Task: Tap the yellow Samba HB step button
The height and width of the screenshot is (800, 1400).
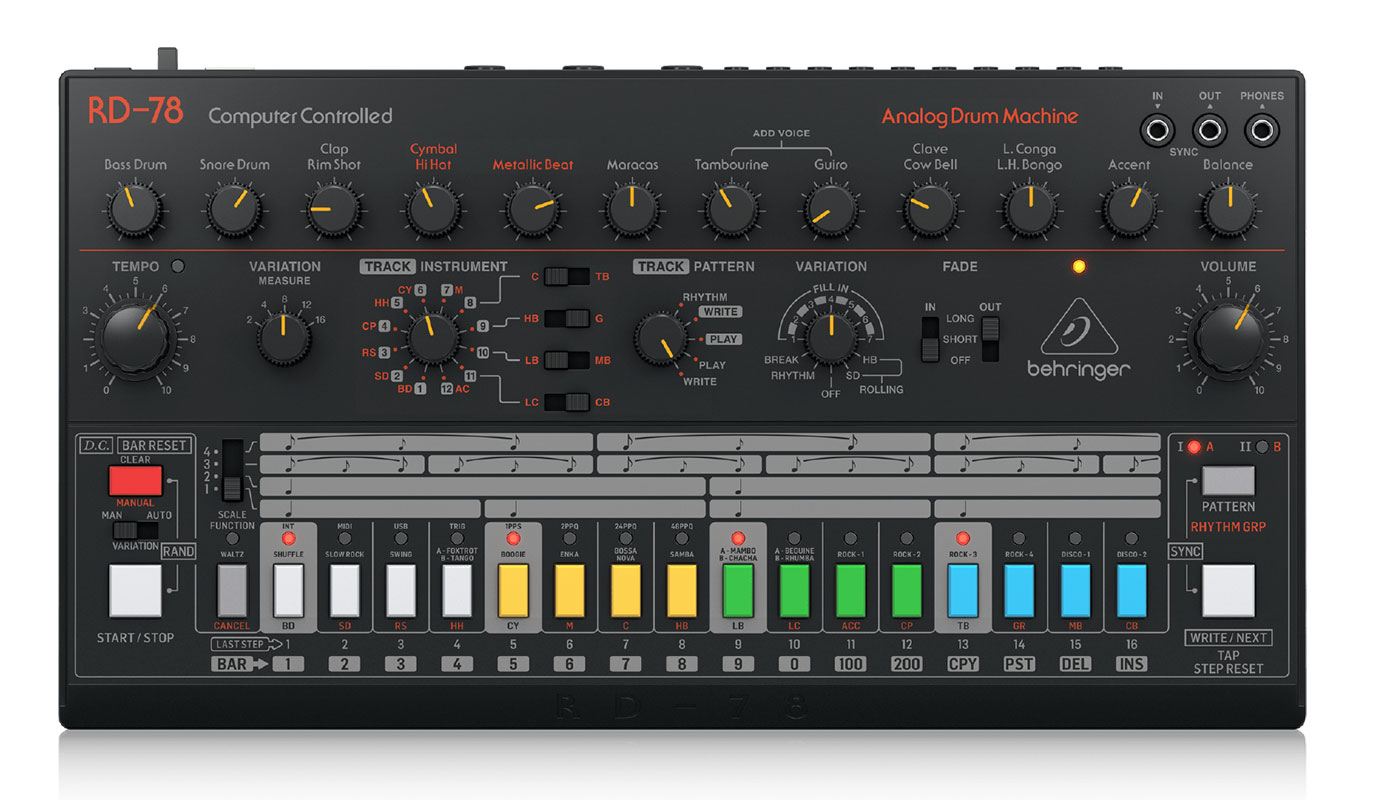Action: point(682,590)
